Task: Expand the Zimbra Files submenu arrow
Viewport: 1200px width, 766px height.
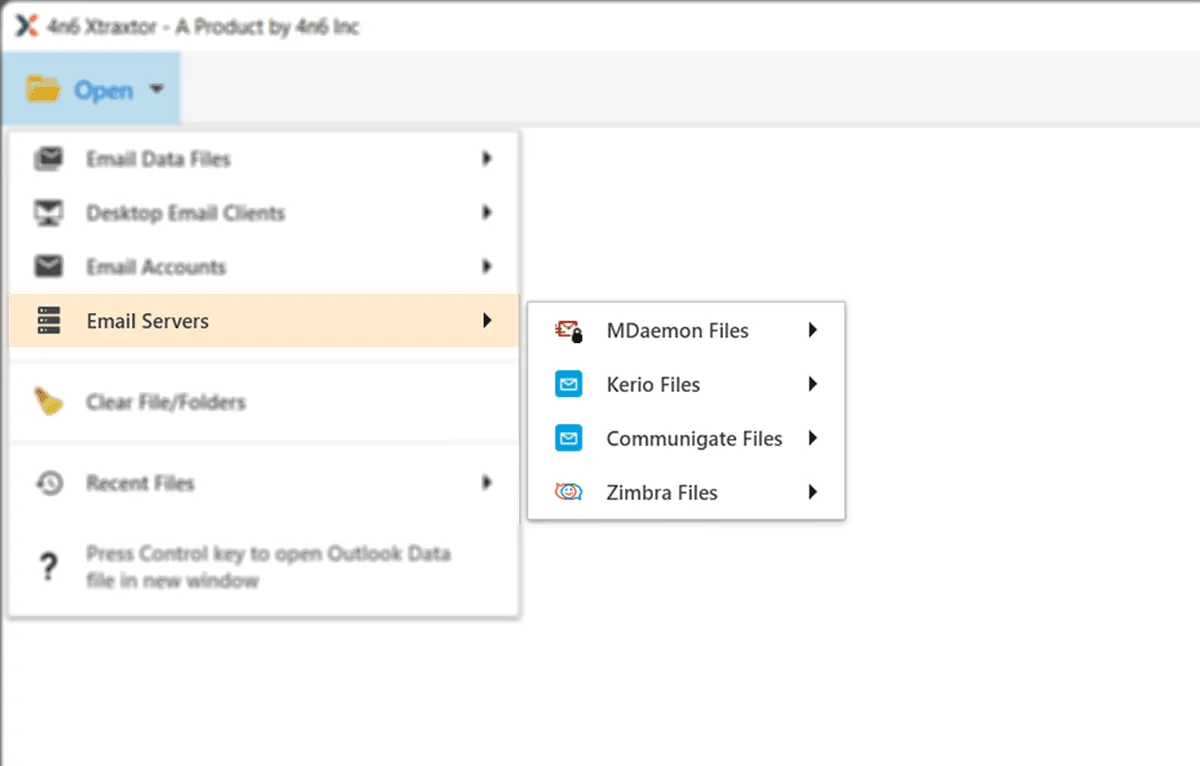Action: tap(813, 493)
